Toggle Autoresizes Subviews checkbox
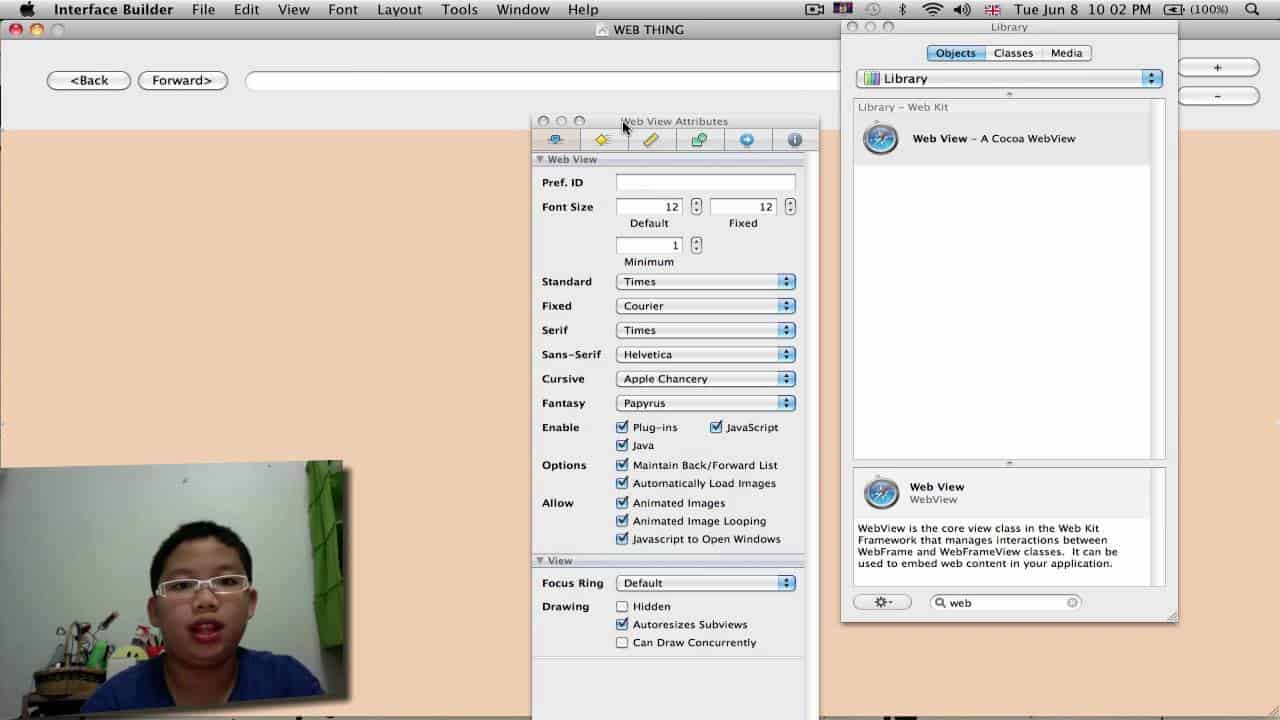This screenshot has height=720, width=1280. tap(622, 625)
